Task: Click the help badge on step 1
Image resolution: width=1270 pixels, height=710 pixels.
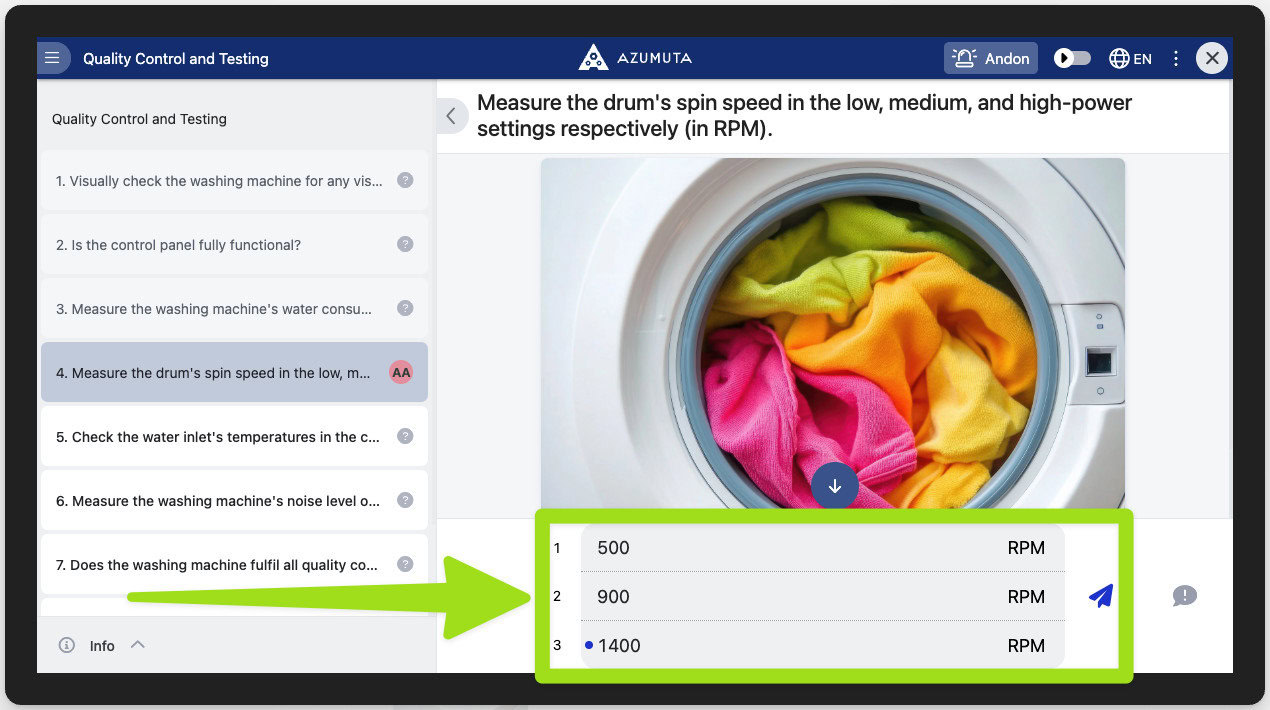Action: pyautogui.click(x=405, y=181)
